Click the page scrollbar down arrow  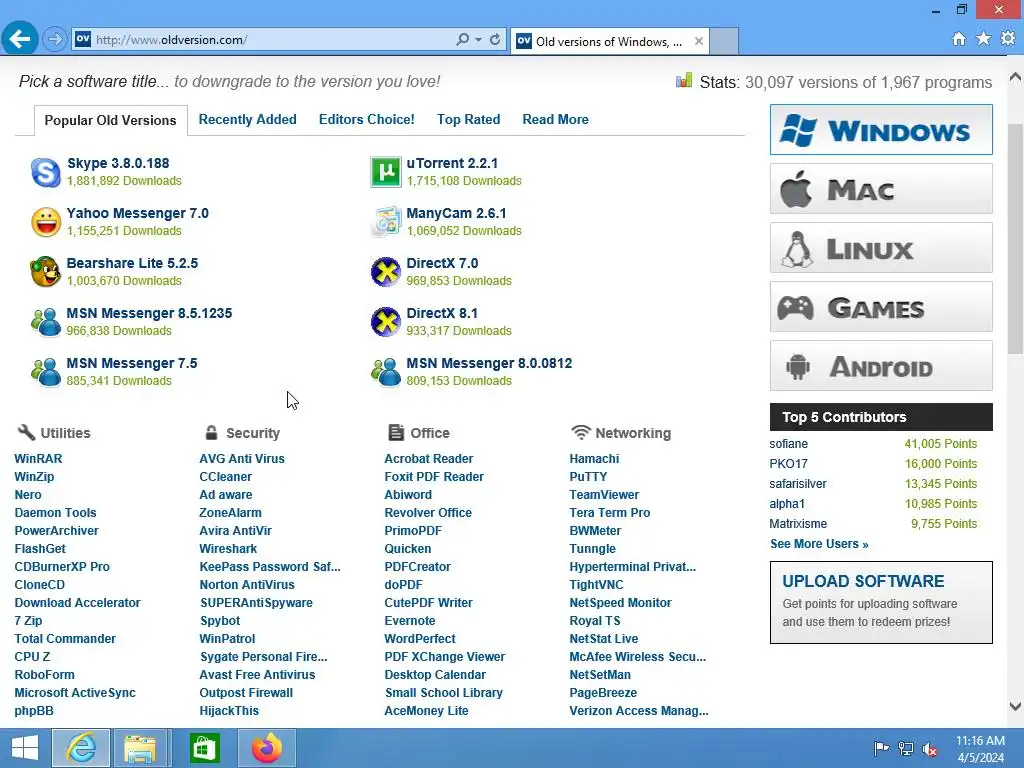[1015, 706]
